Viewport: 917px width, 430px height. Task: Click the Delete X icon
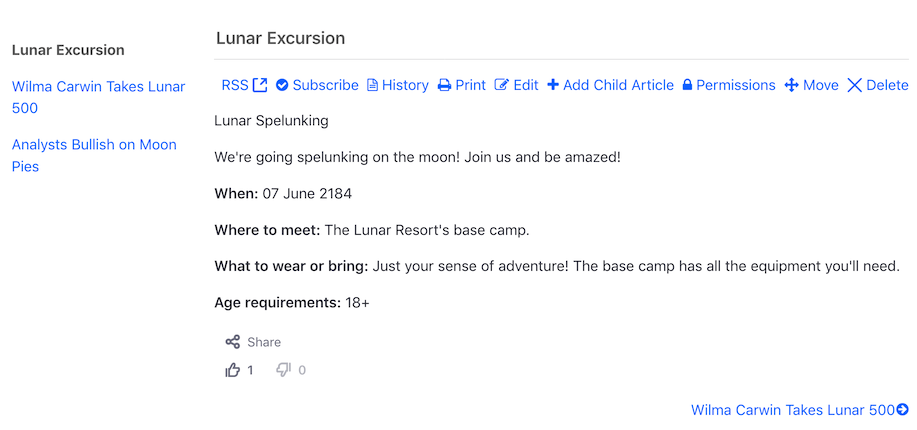point(854,85)
